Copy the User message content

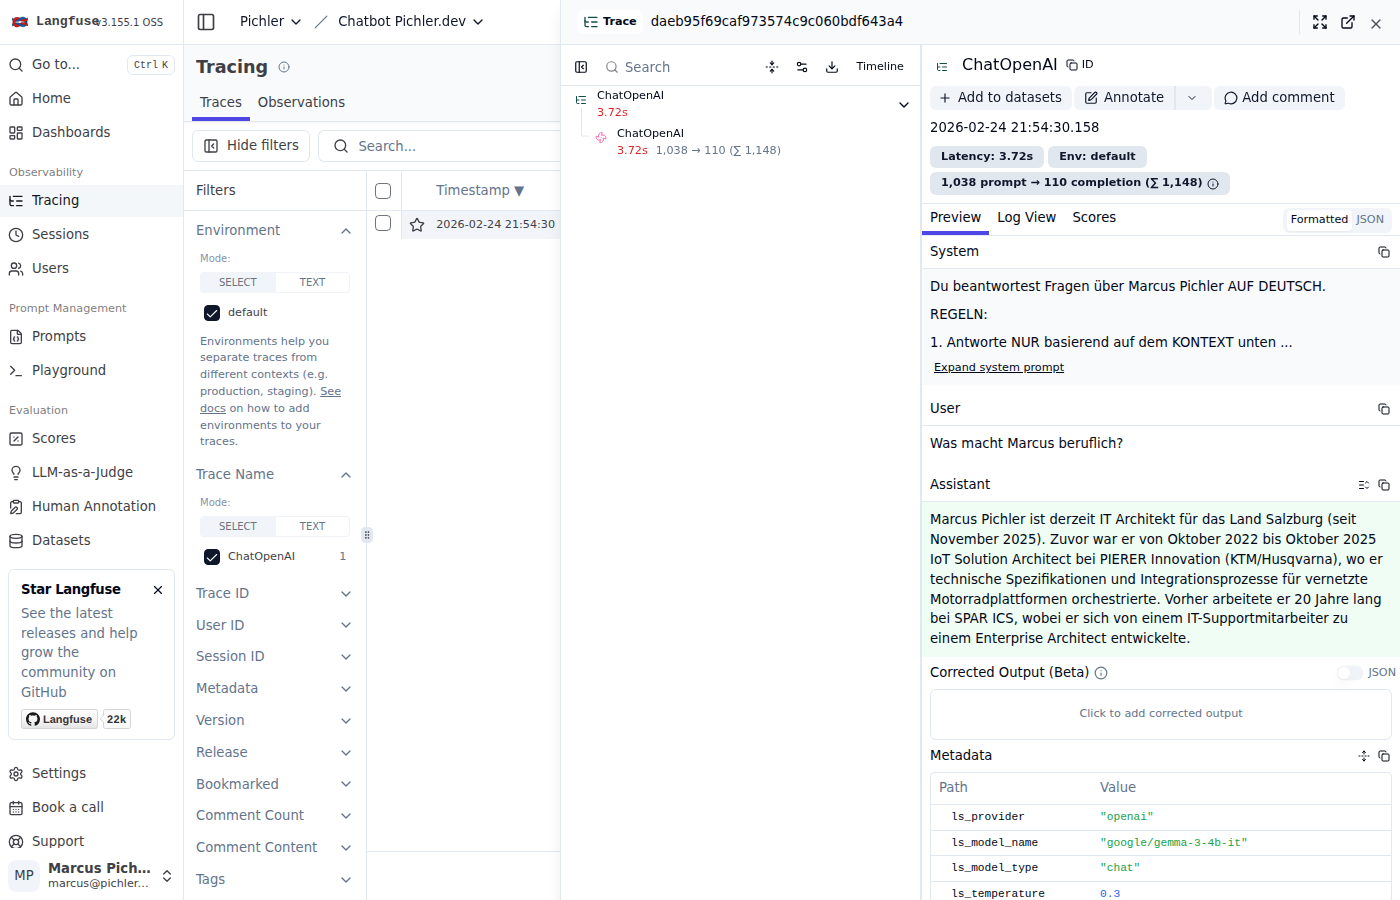[1384, 409]
